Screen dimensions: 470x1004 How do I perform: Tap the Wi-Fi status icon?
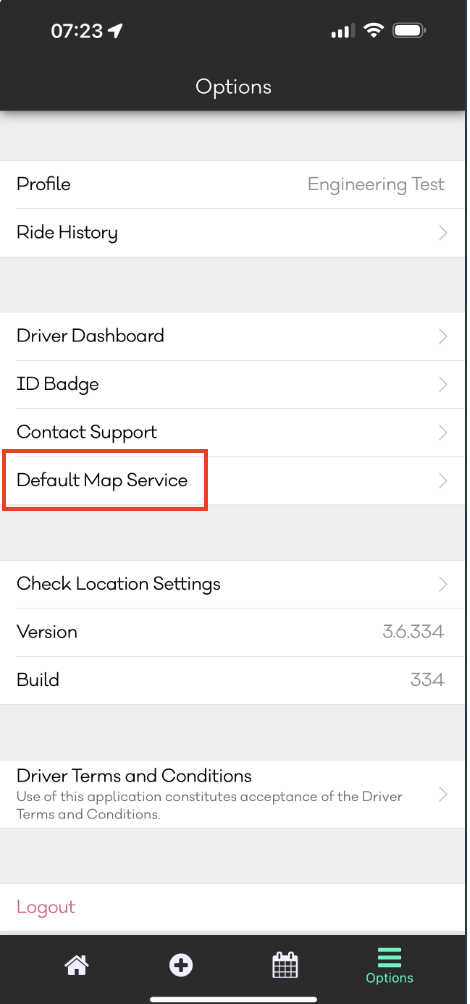tap(372, 30)
